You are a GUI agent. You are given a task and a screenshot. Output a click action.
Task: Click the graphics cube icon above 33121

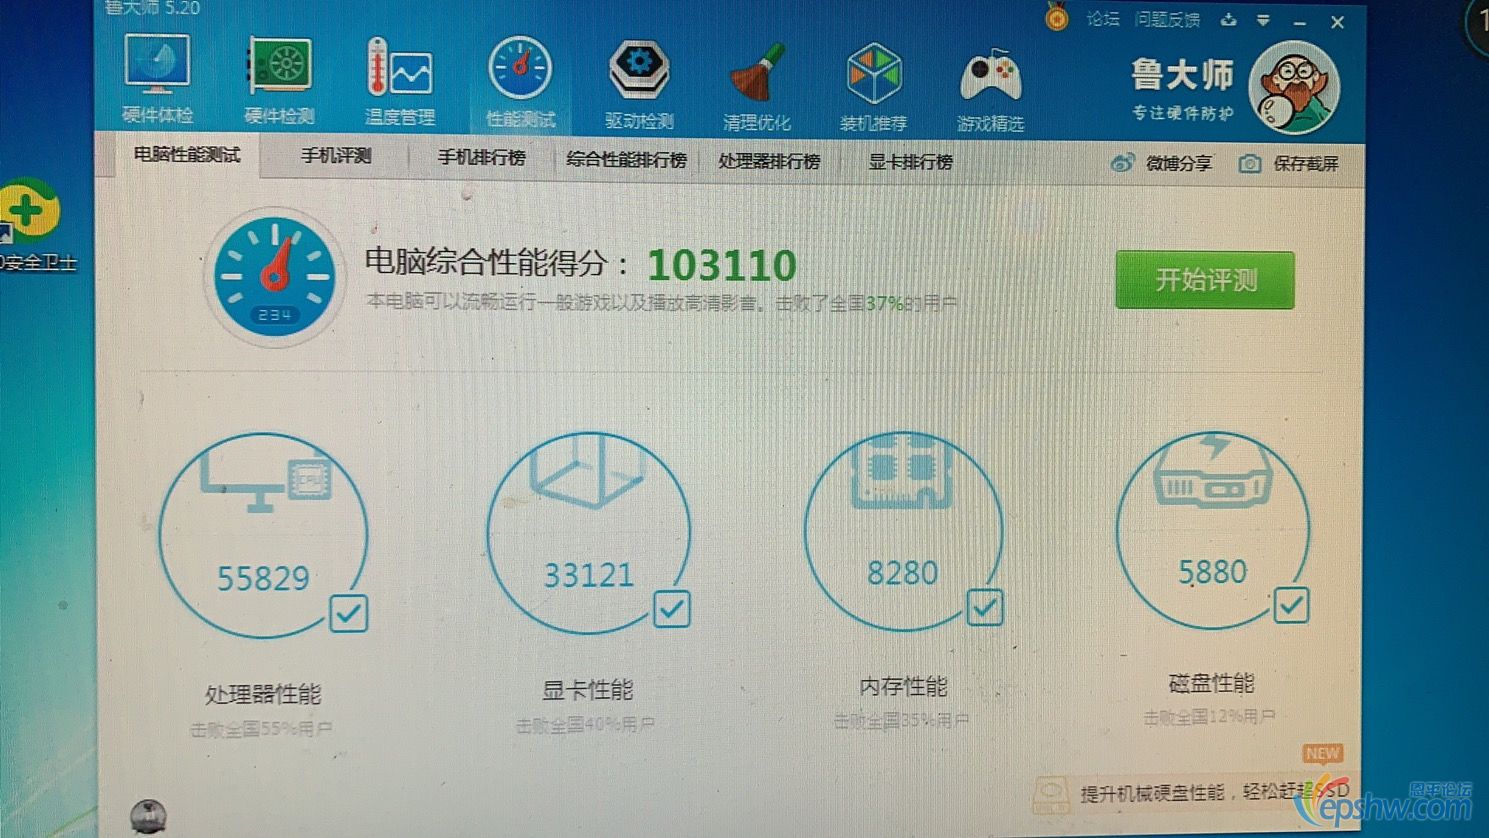click(587, 471)
